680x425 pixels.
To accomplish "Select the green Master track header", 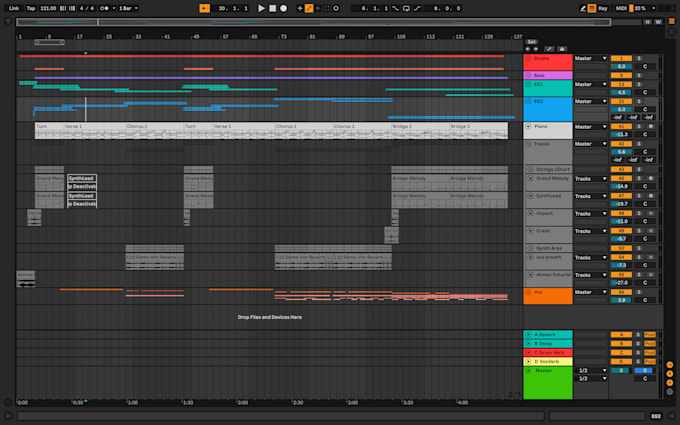I will tap(548, 382).
